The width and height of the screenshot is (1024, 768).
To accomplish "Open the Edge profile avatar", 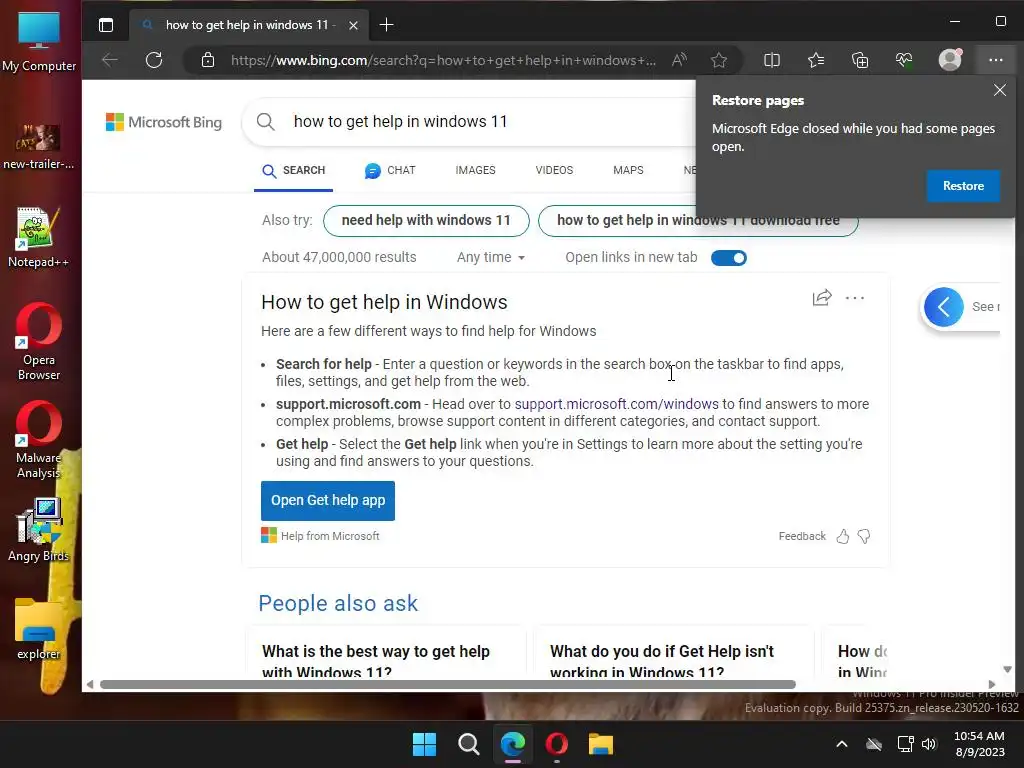I will click(x=950, y=59).
